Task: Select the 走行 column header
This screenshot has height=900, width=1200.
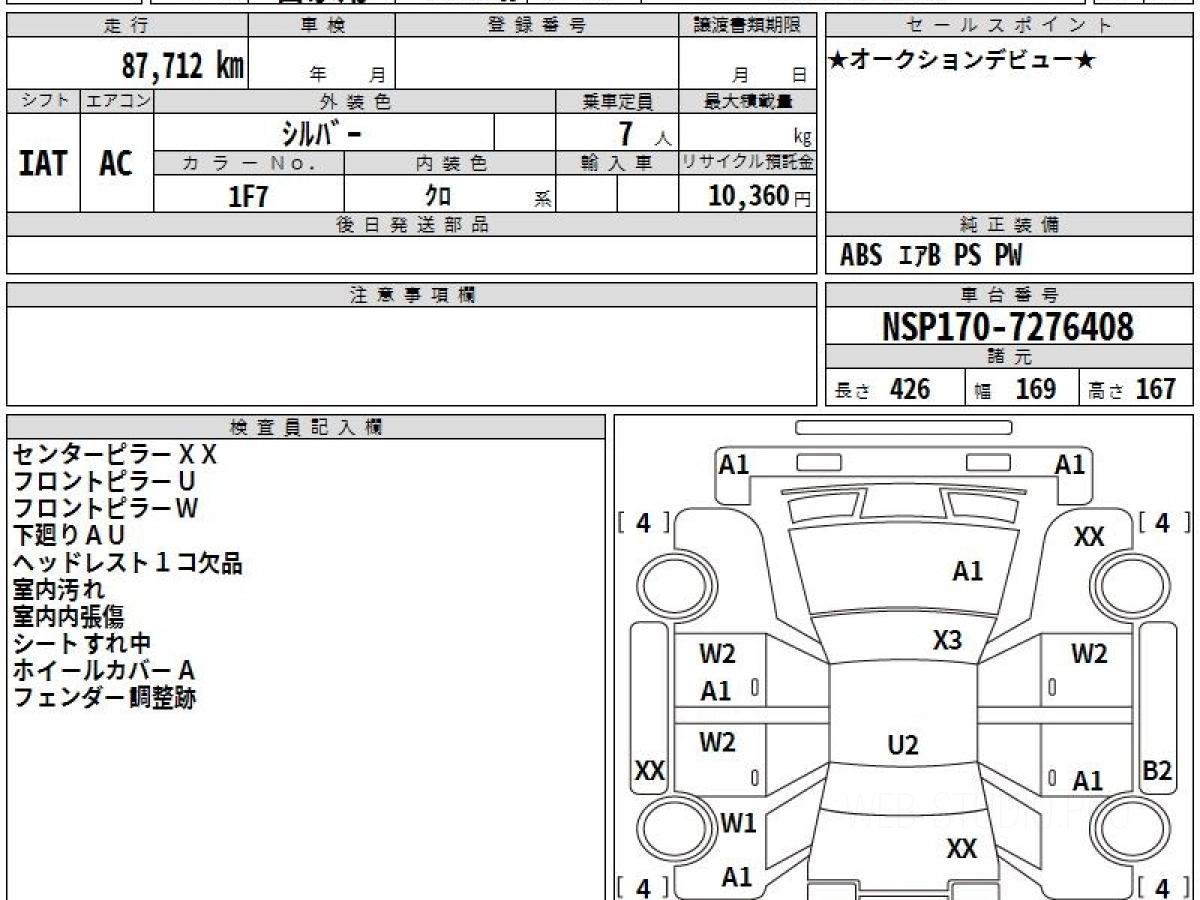Action: tap(126, 26)
